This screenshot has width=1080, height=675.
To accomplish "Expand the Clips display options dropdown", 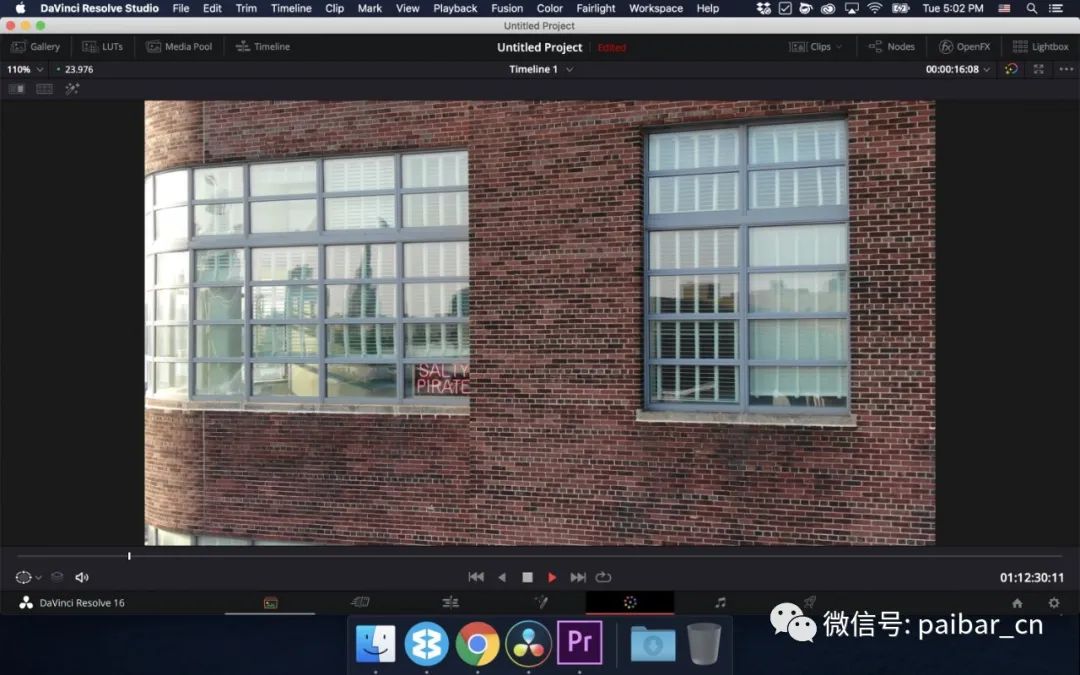I will 838,46.
